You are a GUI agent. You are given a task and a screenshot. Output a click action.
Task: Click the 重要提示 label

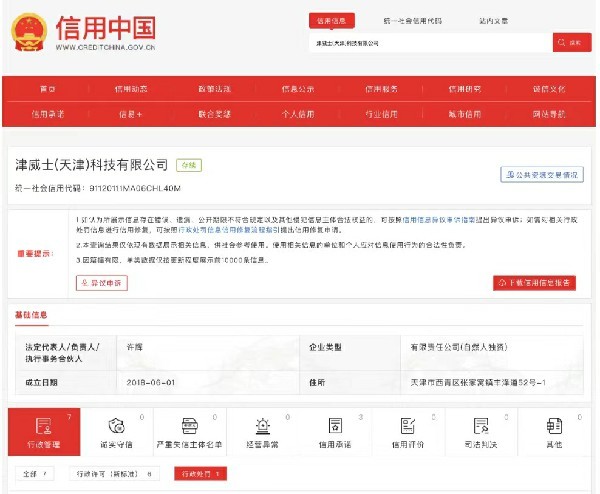35,253
